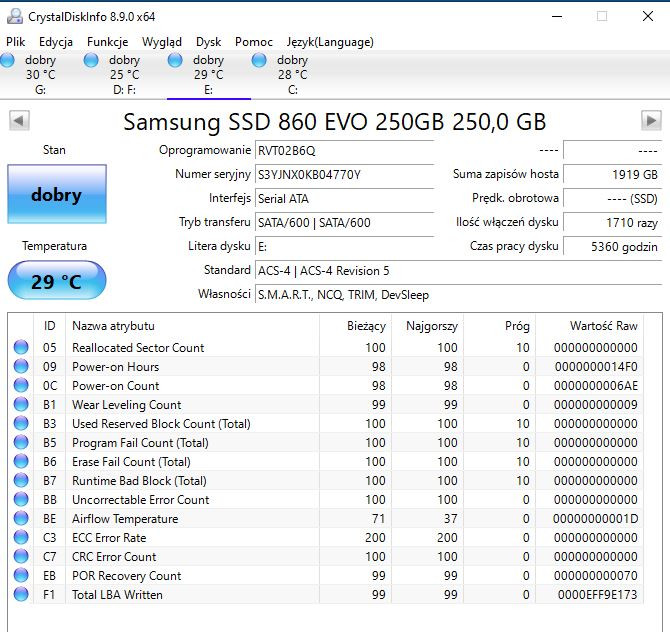This screenshot has width=670, height=632.
Task: Select Power-on Hours raw value 0000000014F0
Action: pyautogui.click(x=596, y=367)
